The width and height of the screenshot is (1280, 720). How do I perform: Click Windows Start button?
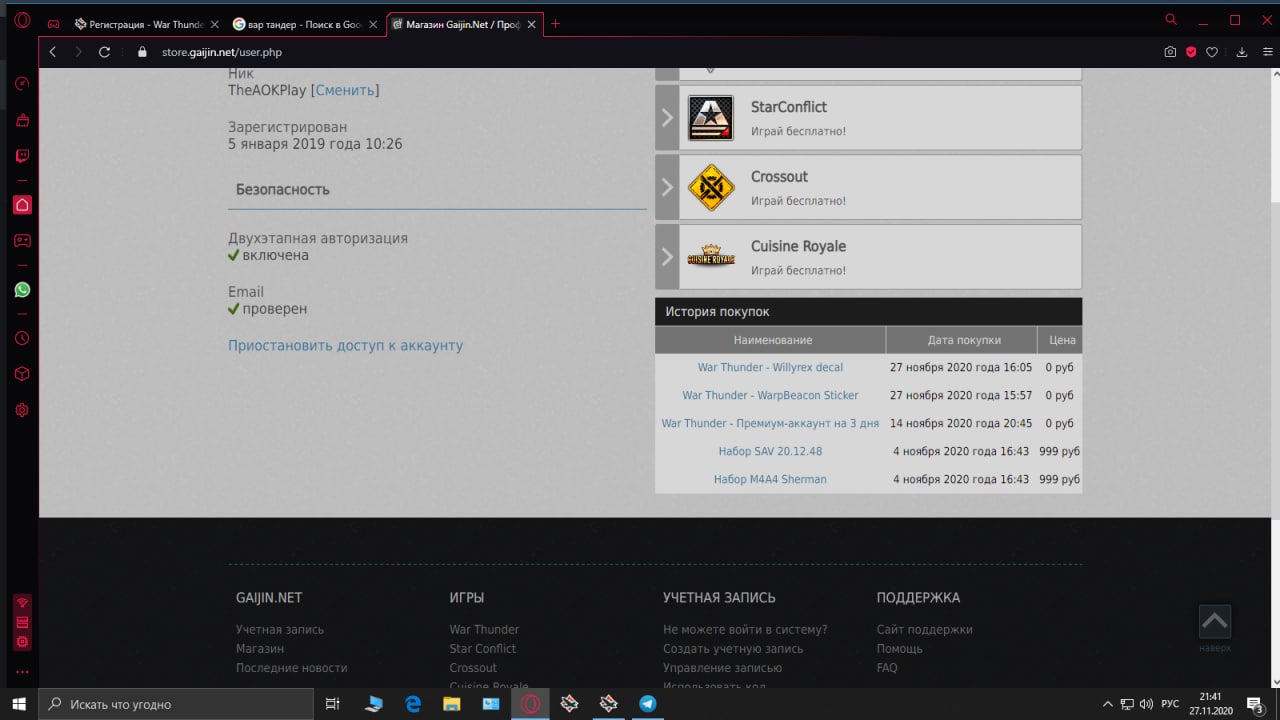pyautogui.click(x=19, y=704)
